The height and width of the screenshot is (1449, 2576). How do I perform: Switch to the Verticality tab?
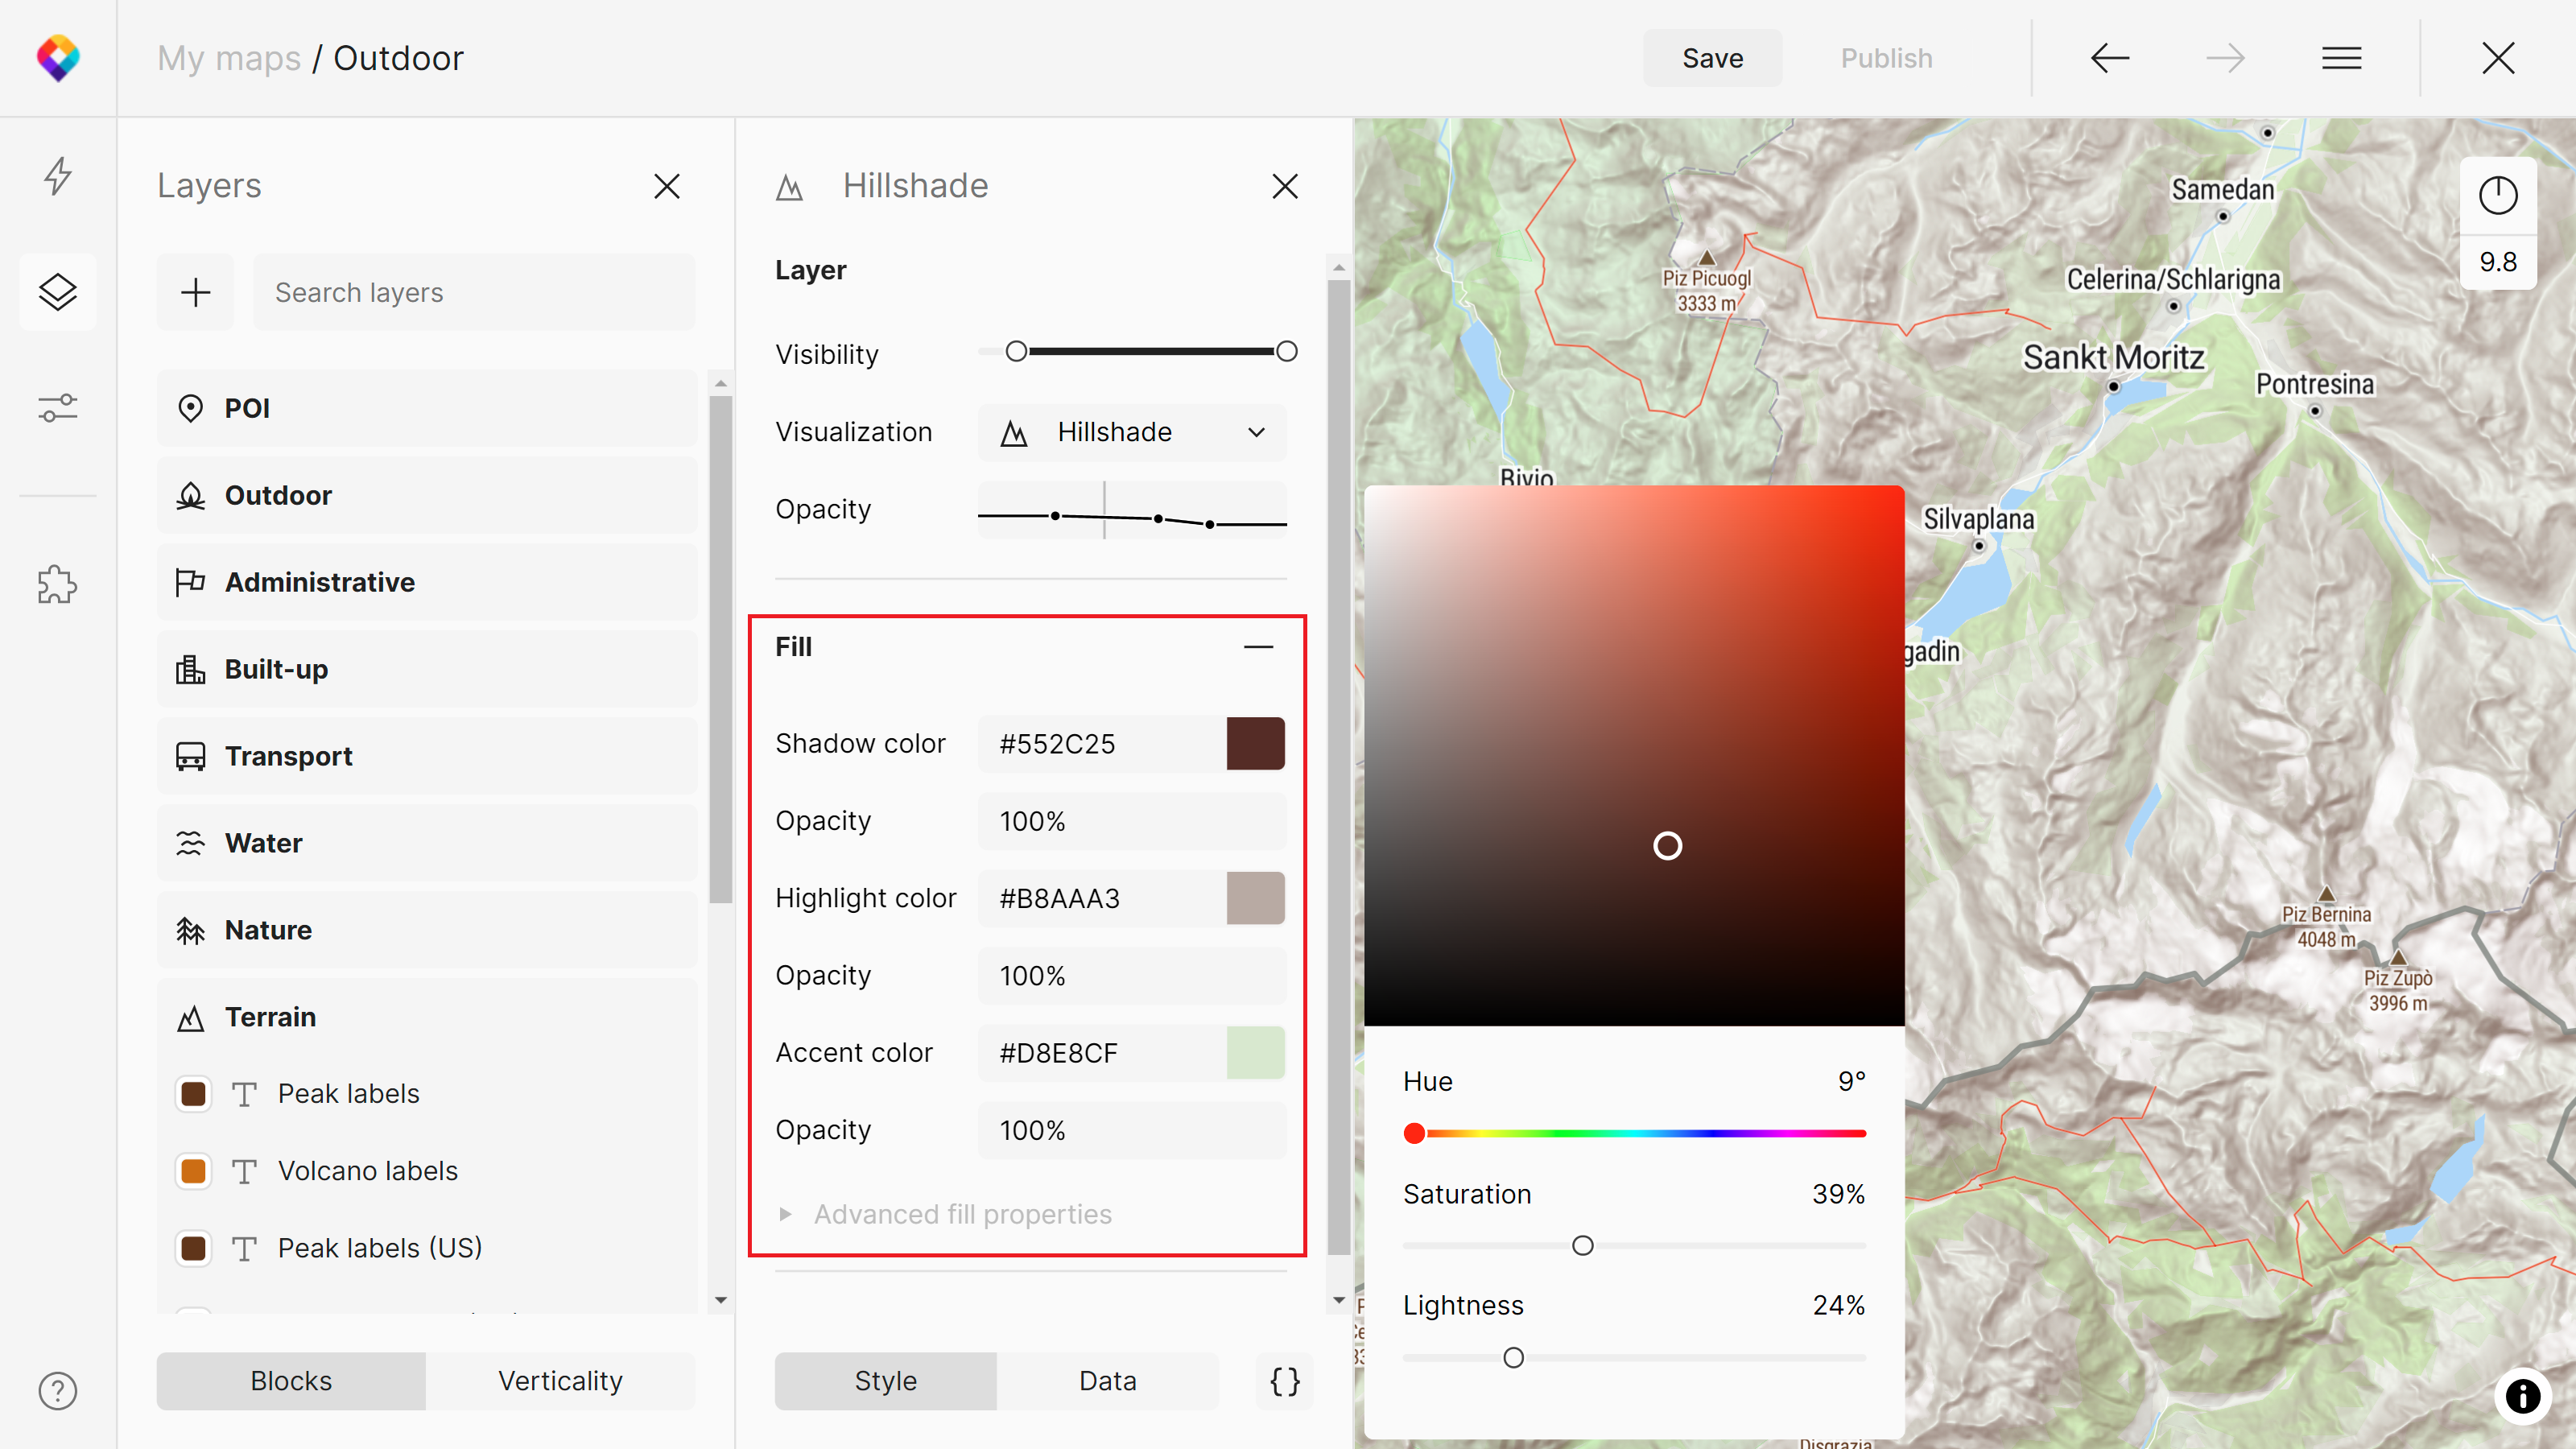tap(560, 1381)
